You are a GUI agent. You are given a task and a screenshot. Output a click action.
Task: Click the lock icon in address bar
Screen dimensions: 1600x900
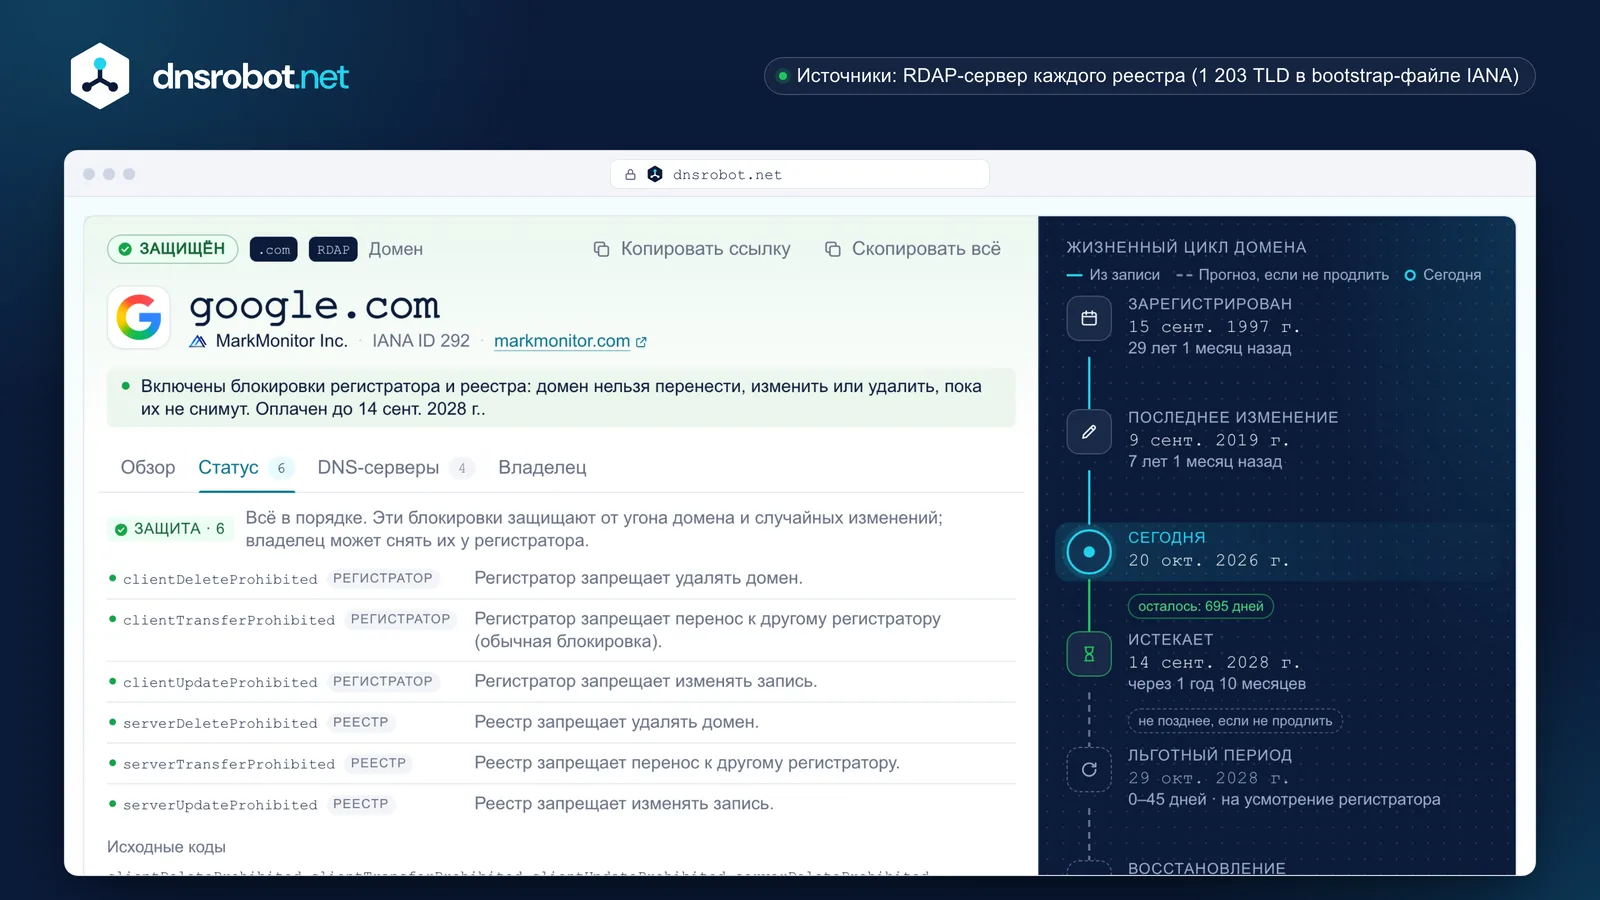(x=630, y=174)
